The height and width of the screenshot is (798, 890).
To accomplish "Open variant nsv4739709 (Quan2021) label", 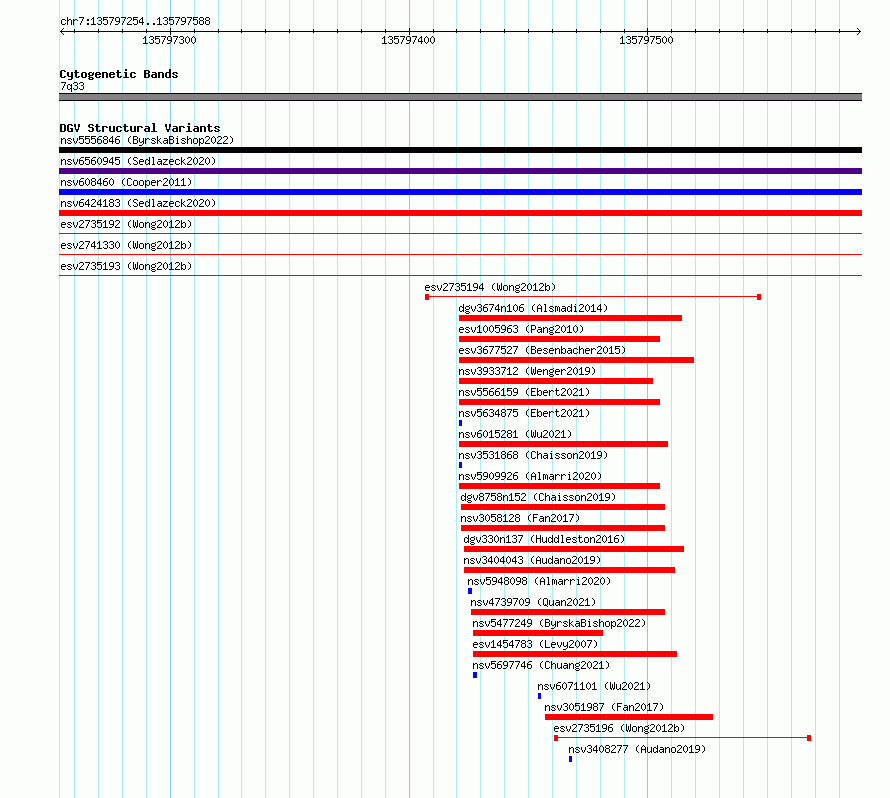I will pyautogui.click(x=533, y=602).
